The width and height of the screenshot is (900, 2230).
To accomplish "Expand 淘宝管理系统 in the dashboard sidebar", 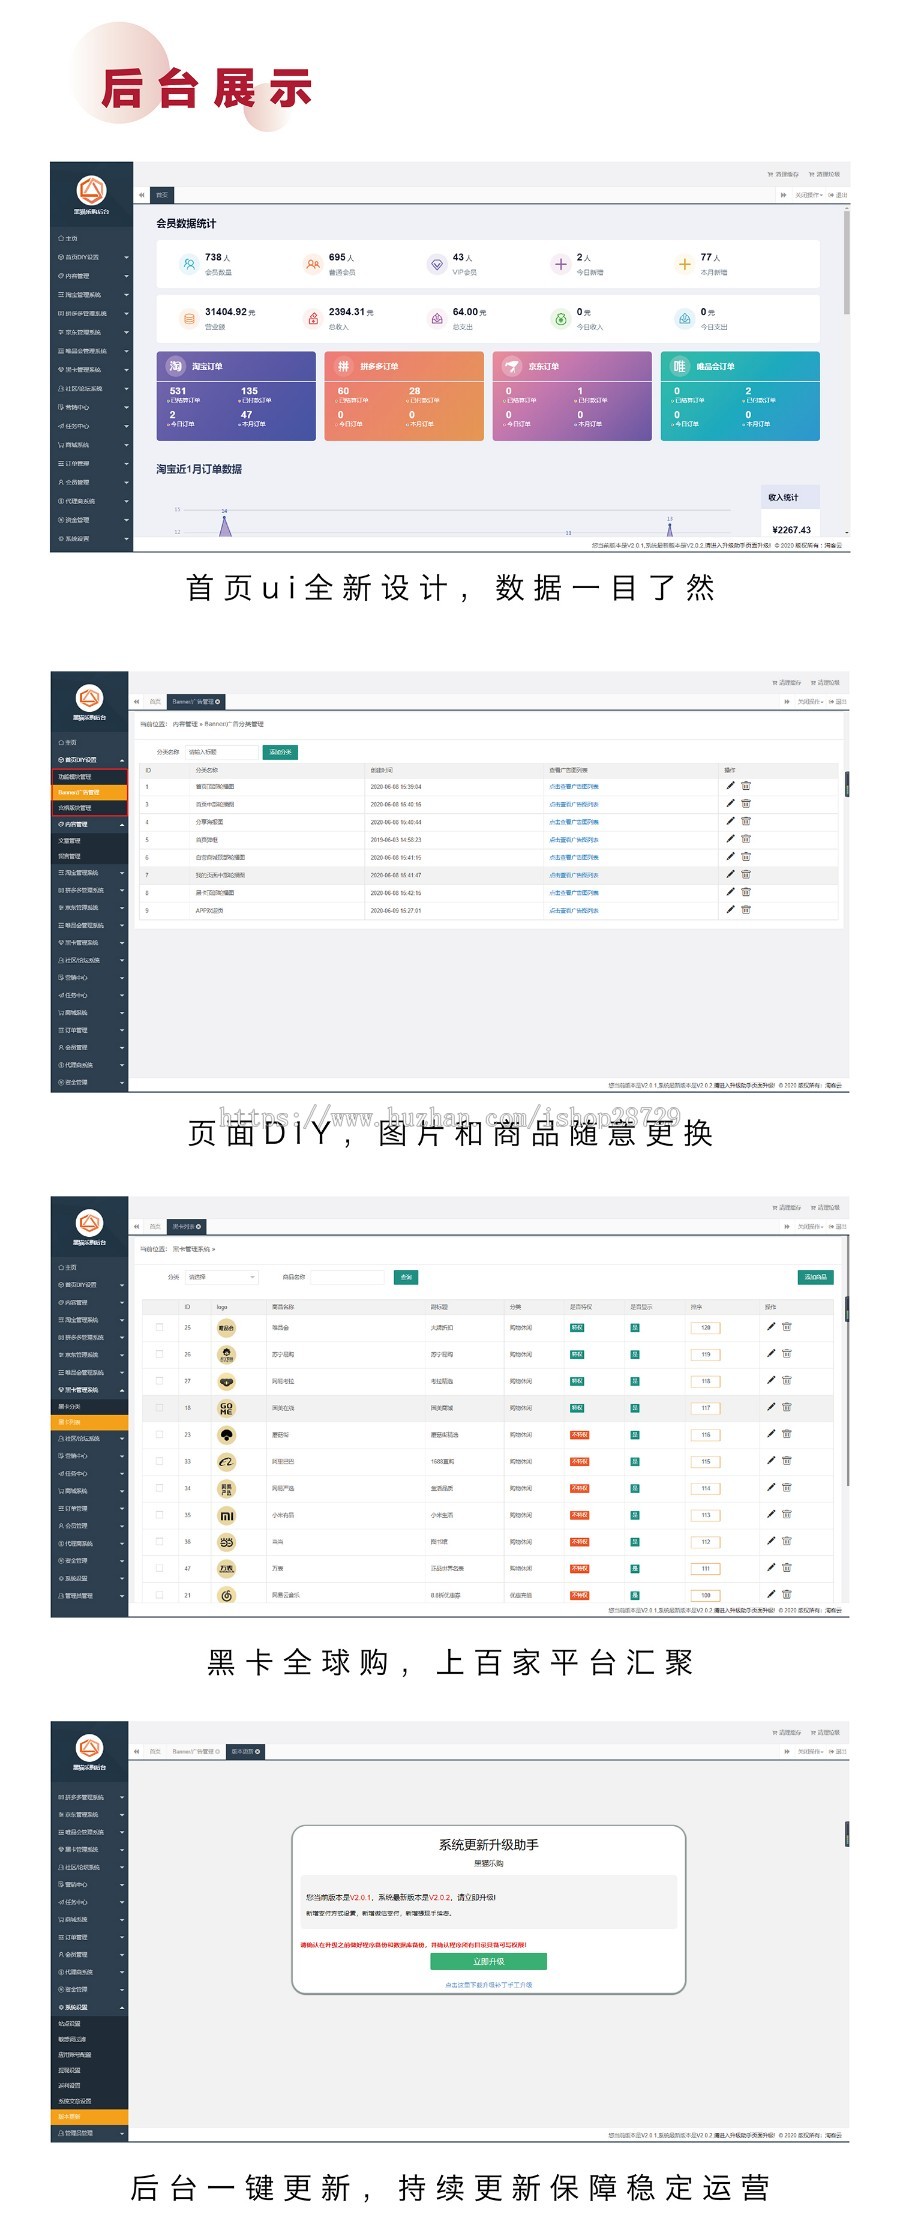I will [x=92, y=295].
